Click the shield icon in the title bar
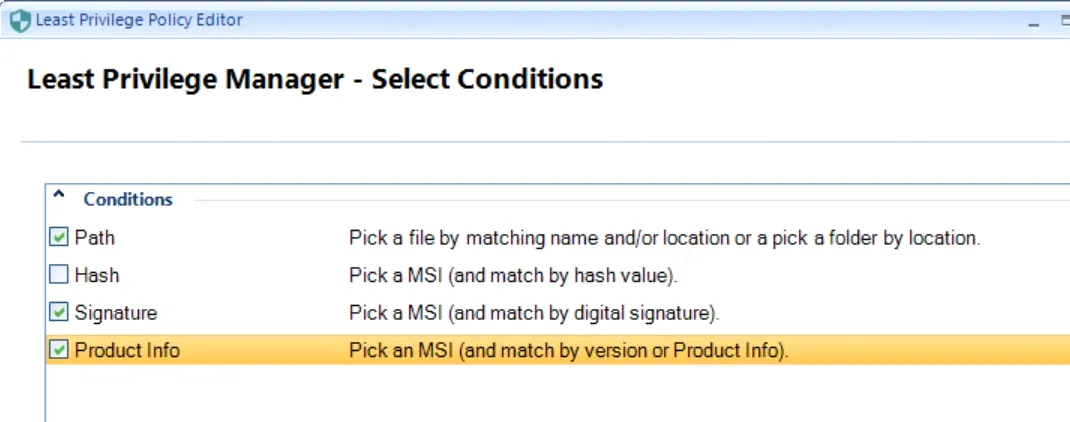This screenshot has height=422, width=1070. (19, 20)
